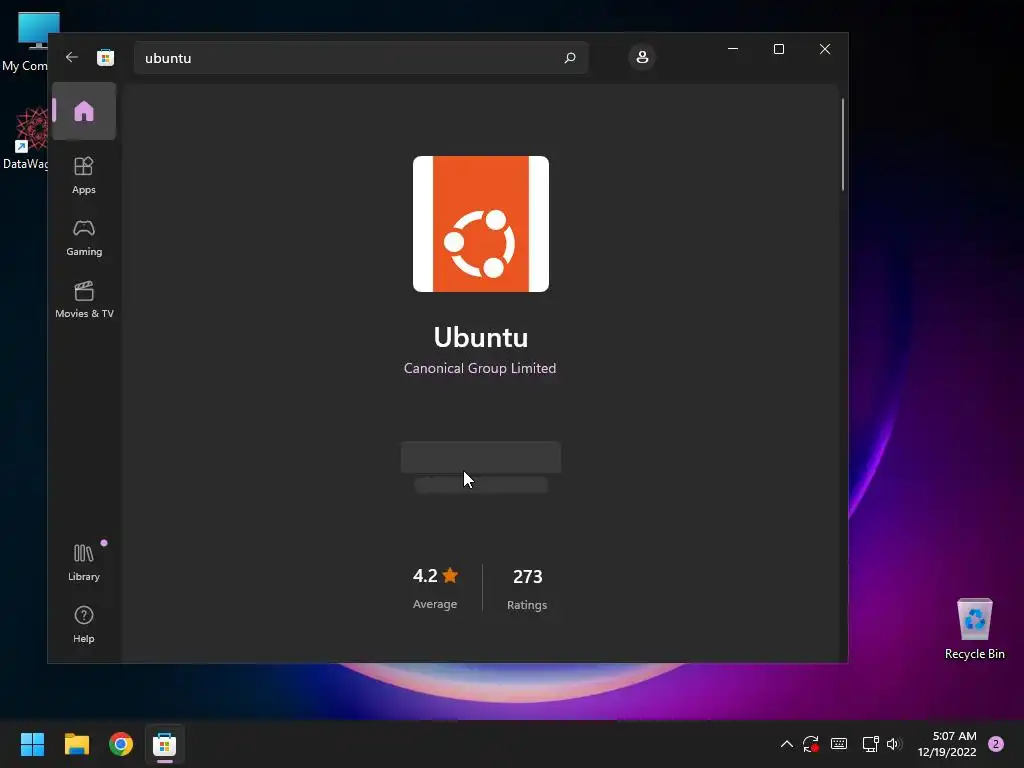The height and width of the screenshot is (768, 1024).
Task: Open the Movies & TV section
Action: [x=84, y=300]
